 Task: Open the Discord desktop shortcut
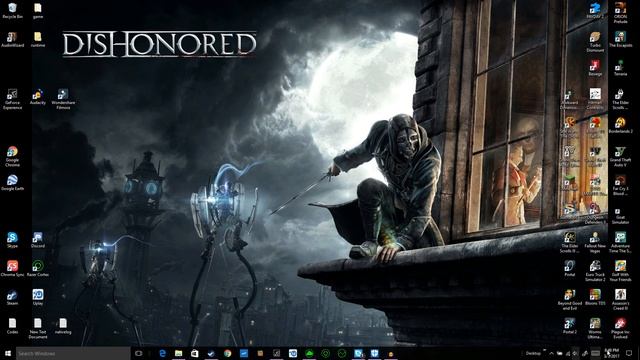pos(38,240)
